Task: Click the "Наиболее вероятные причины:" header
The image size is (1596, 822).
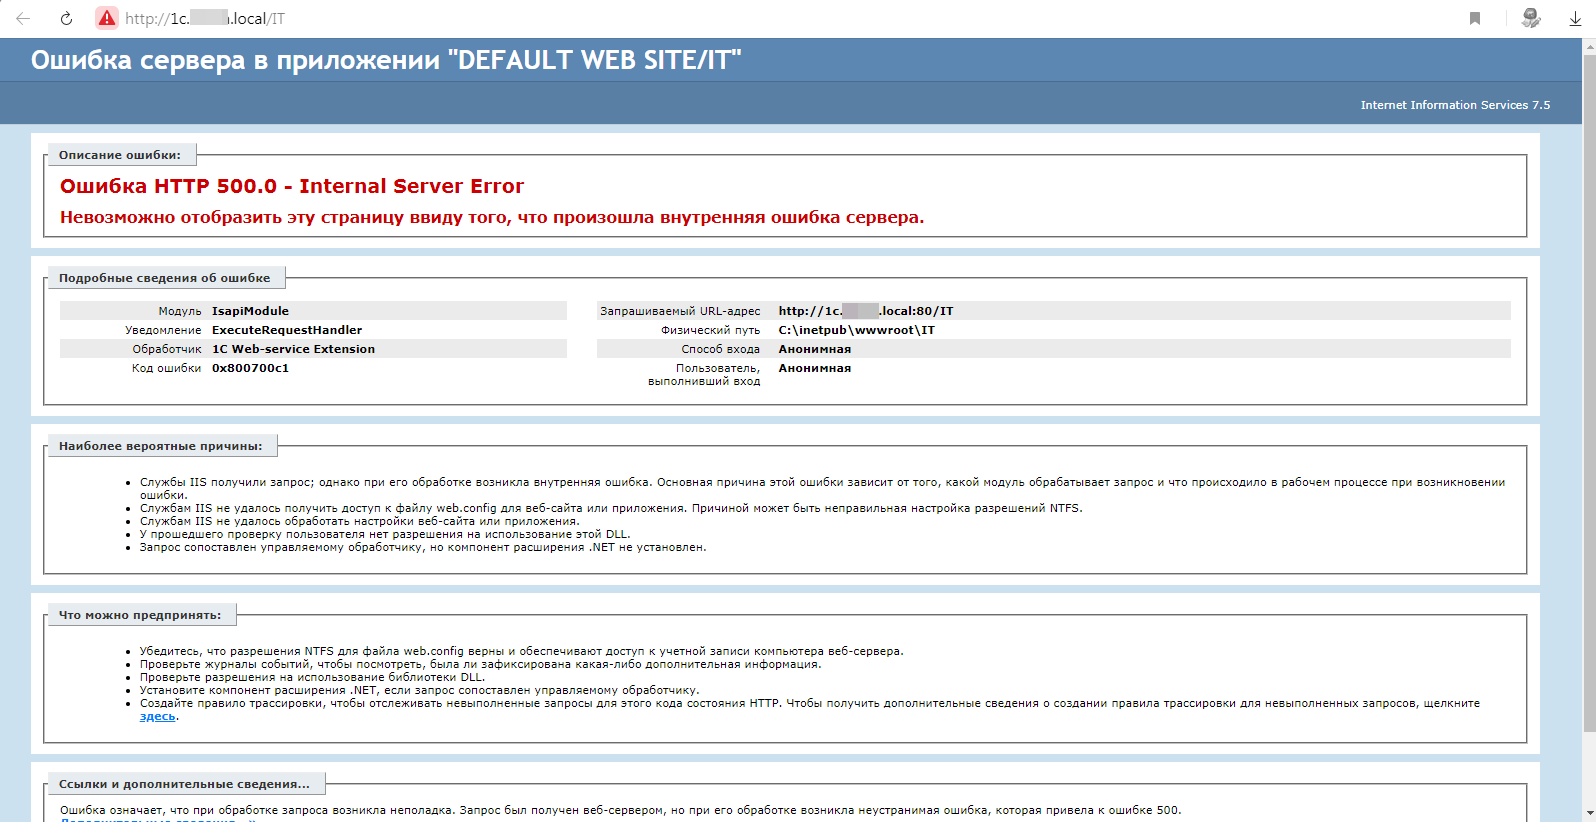Action: coord(160,446)
